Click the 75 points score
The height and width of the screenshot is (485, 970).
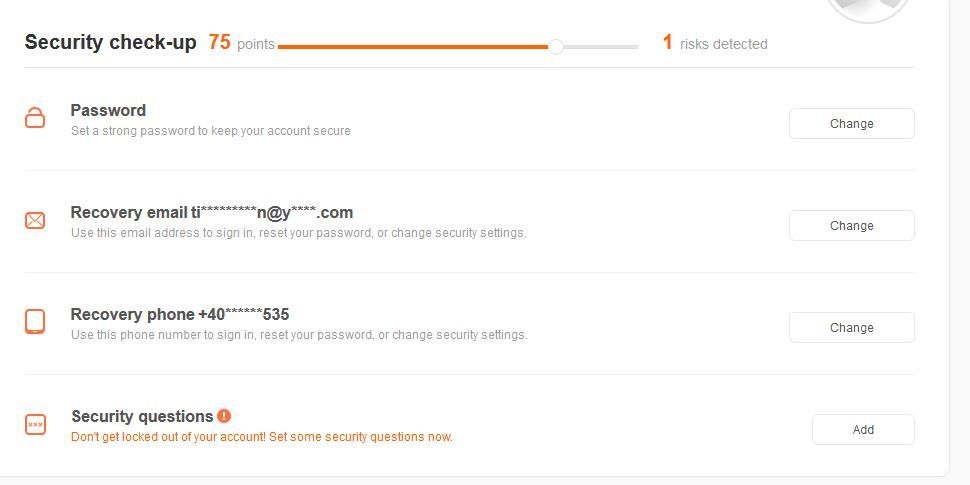coord(241,43)
